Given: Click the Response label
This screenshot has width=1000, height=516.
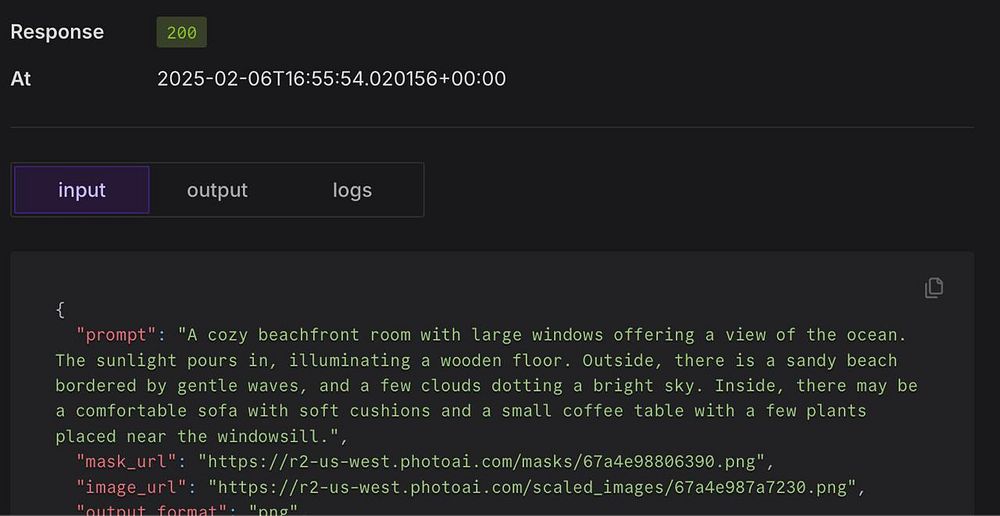Looking at the screenshot, I should pos(57,32).
